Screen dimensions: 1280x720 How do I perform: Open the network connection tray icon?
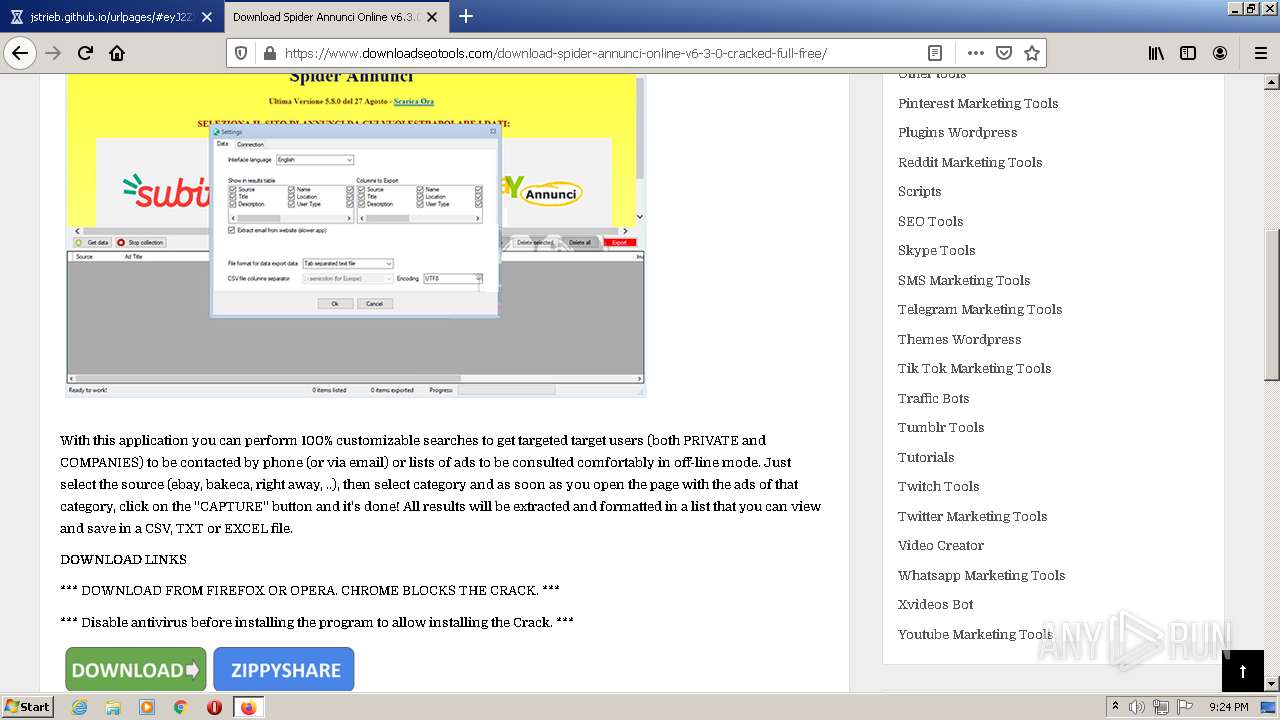[1161, 707]
